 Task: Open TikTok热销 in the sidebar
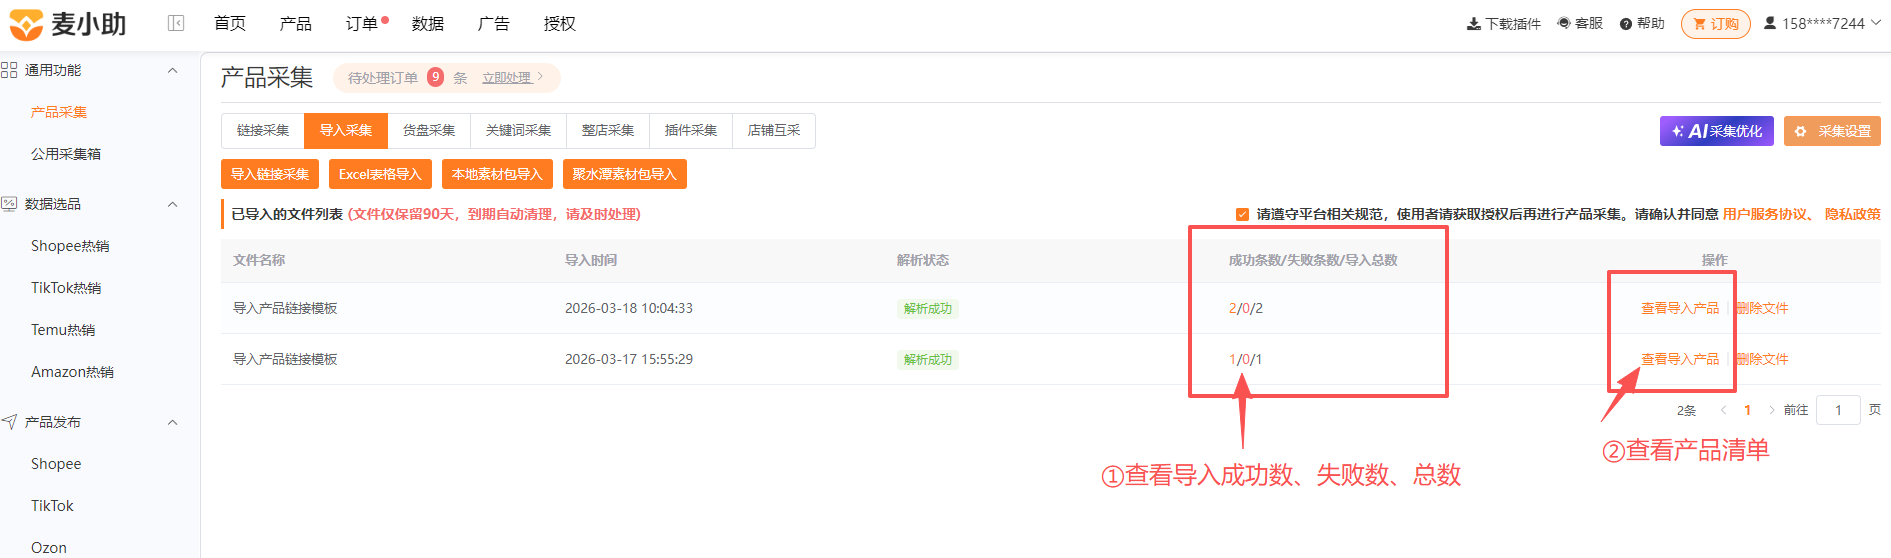click(x=66, y=288)
